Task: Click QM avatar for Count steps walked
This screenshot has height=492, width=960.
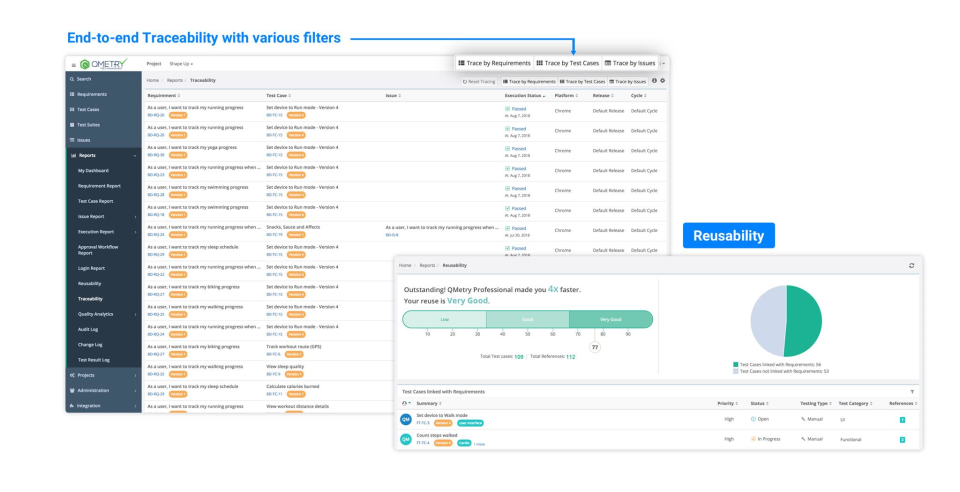Action: (x=405, y=439)
